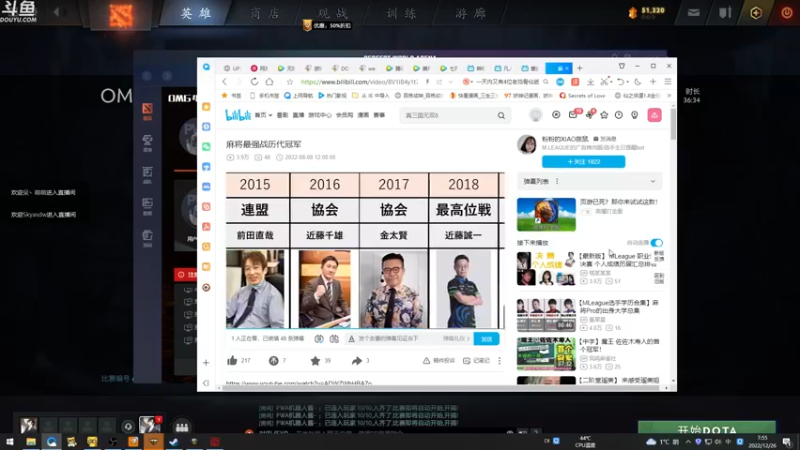Open bilibili watch history clock icon
This screenshot has height=450, width=800.
[619, 115]
